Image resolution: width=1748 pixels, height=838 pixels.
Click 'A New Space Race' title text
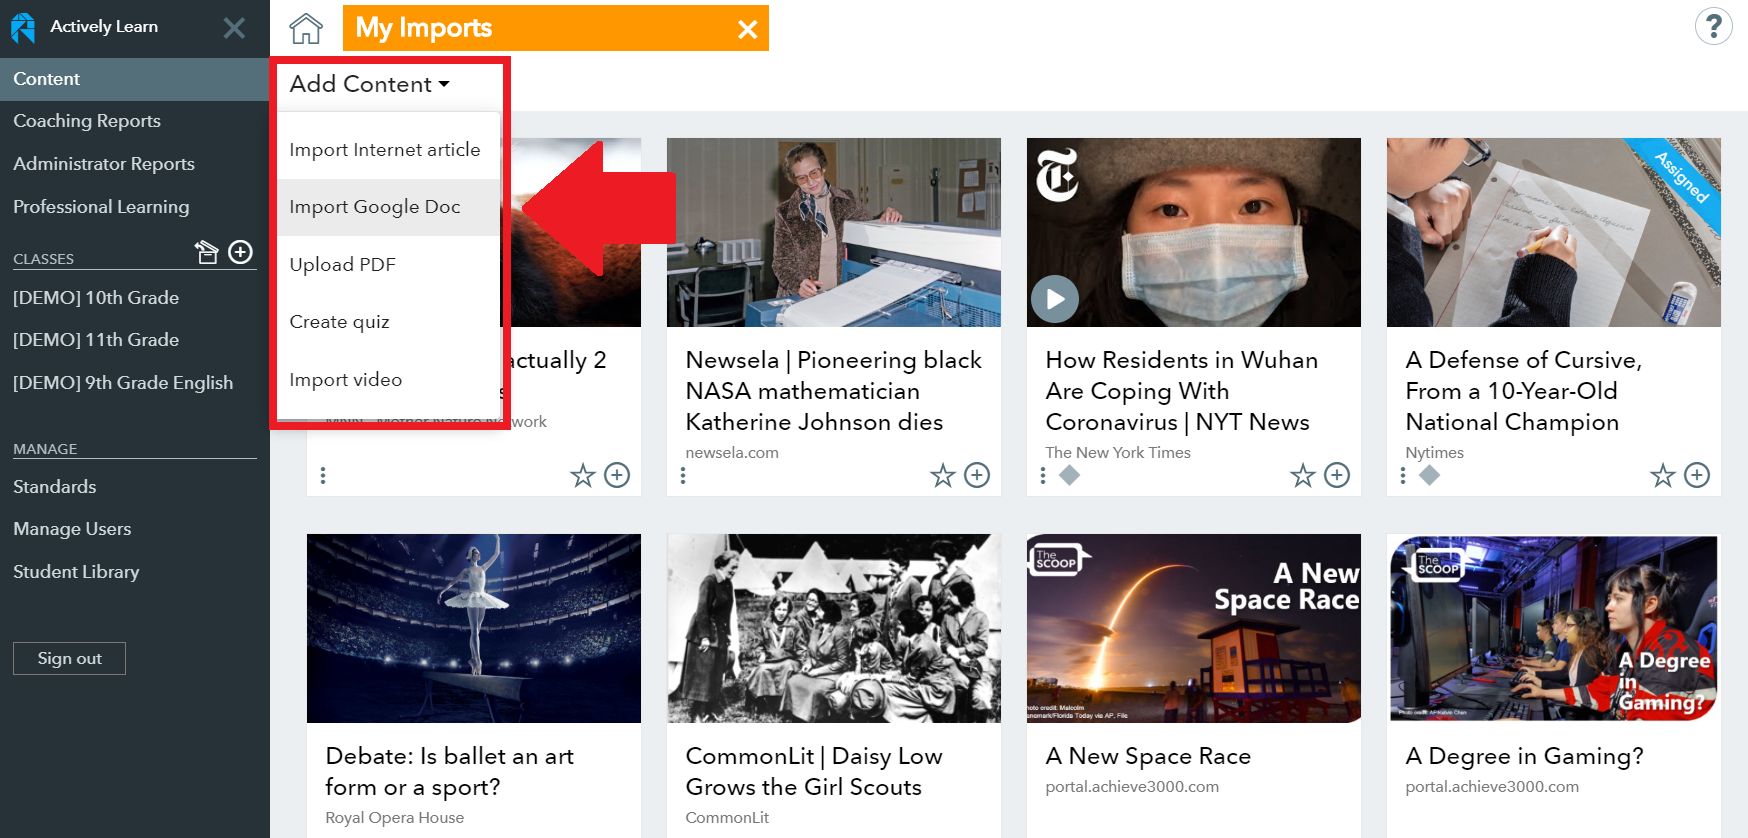1148,756
